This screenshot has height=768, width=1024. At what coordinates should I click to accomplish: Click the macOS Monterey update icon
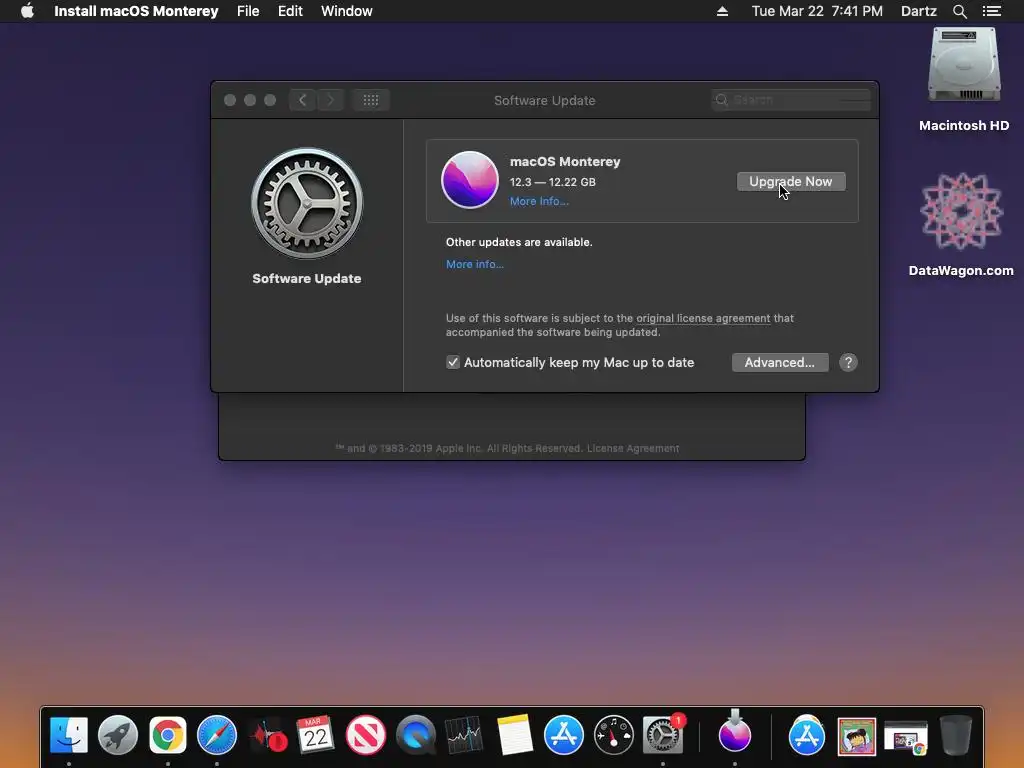tap(470, 180)
